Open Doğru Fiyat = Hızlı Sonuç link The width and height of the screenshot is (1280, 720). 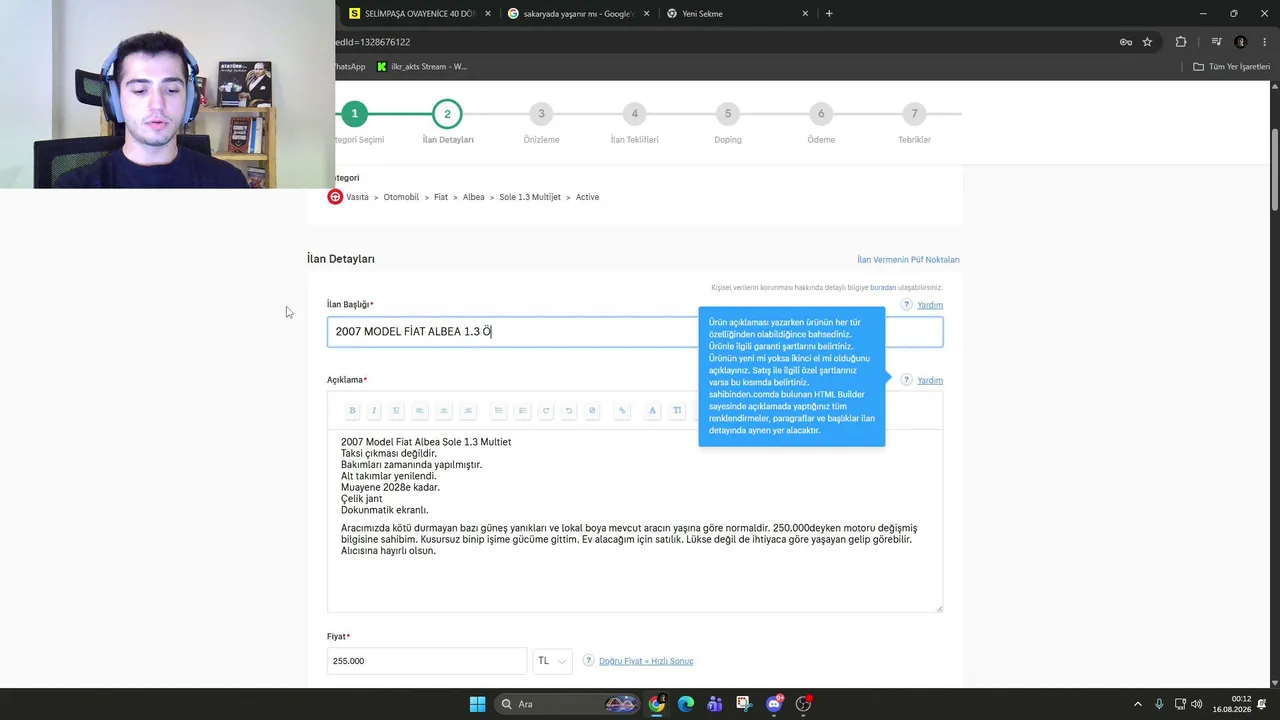pyautogui.click(x=646, y=661)
